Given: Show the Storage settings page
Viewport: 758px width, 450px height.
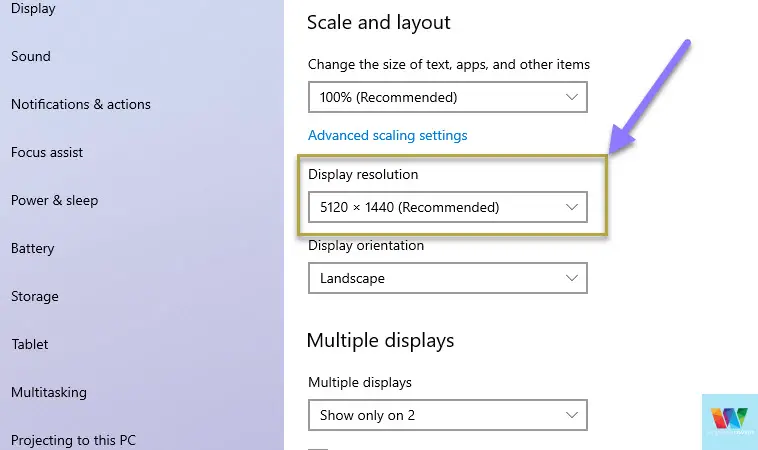Looking at the screenshot, I should (35, 296).
